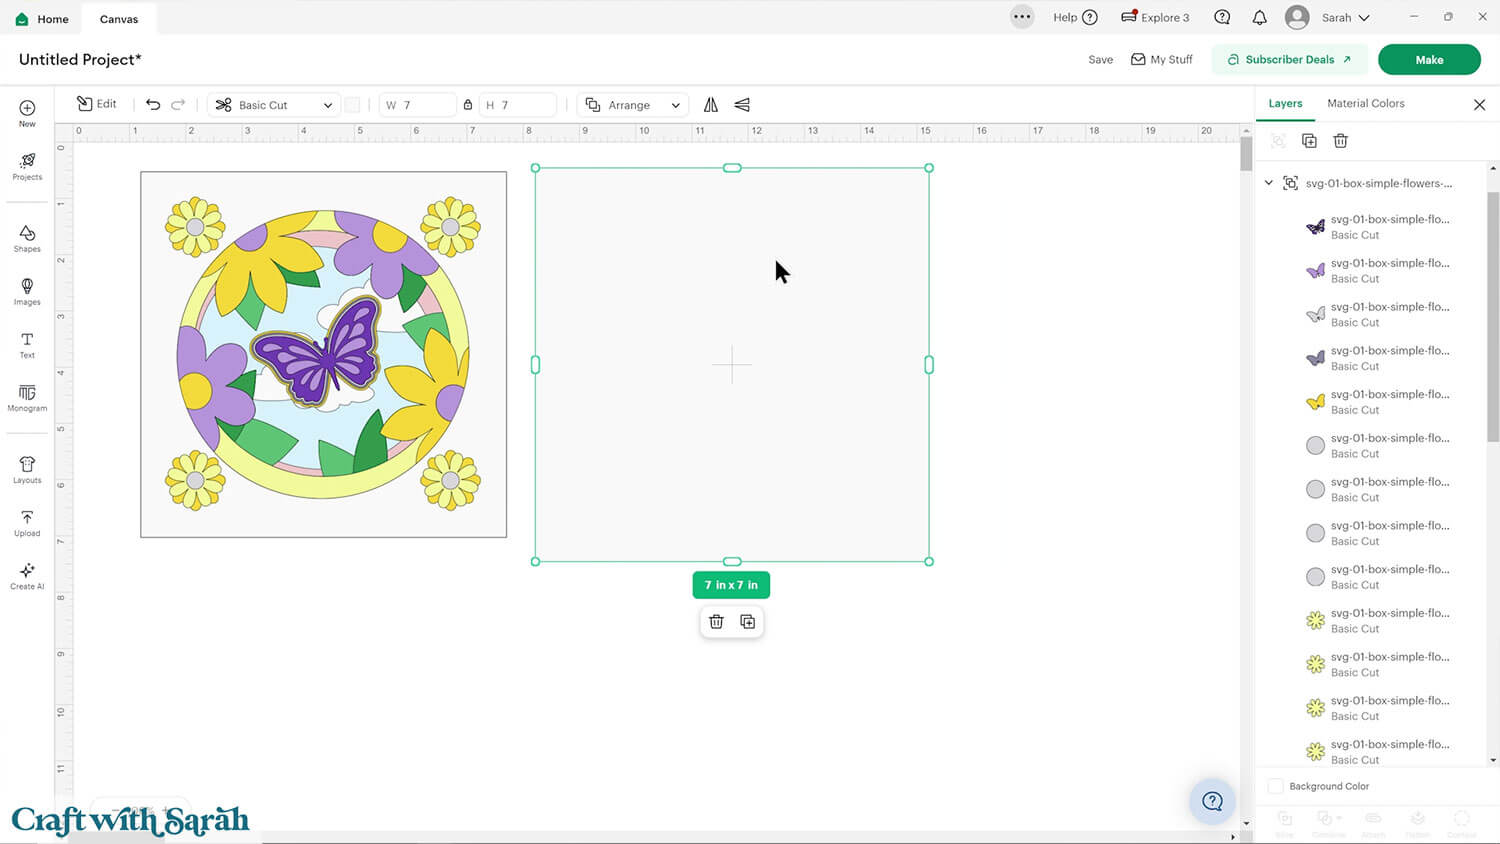Image resolution: width=1500 pixels, height=844 pixels.
Task: Open the Arrange dropdown
Action: tap(633, 104)
